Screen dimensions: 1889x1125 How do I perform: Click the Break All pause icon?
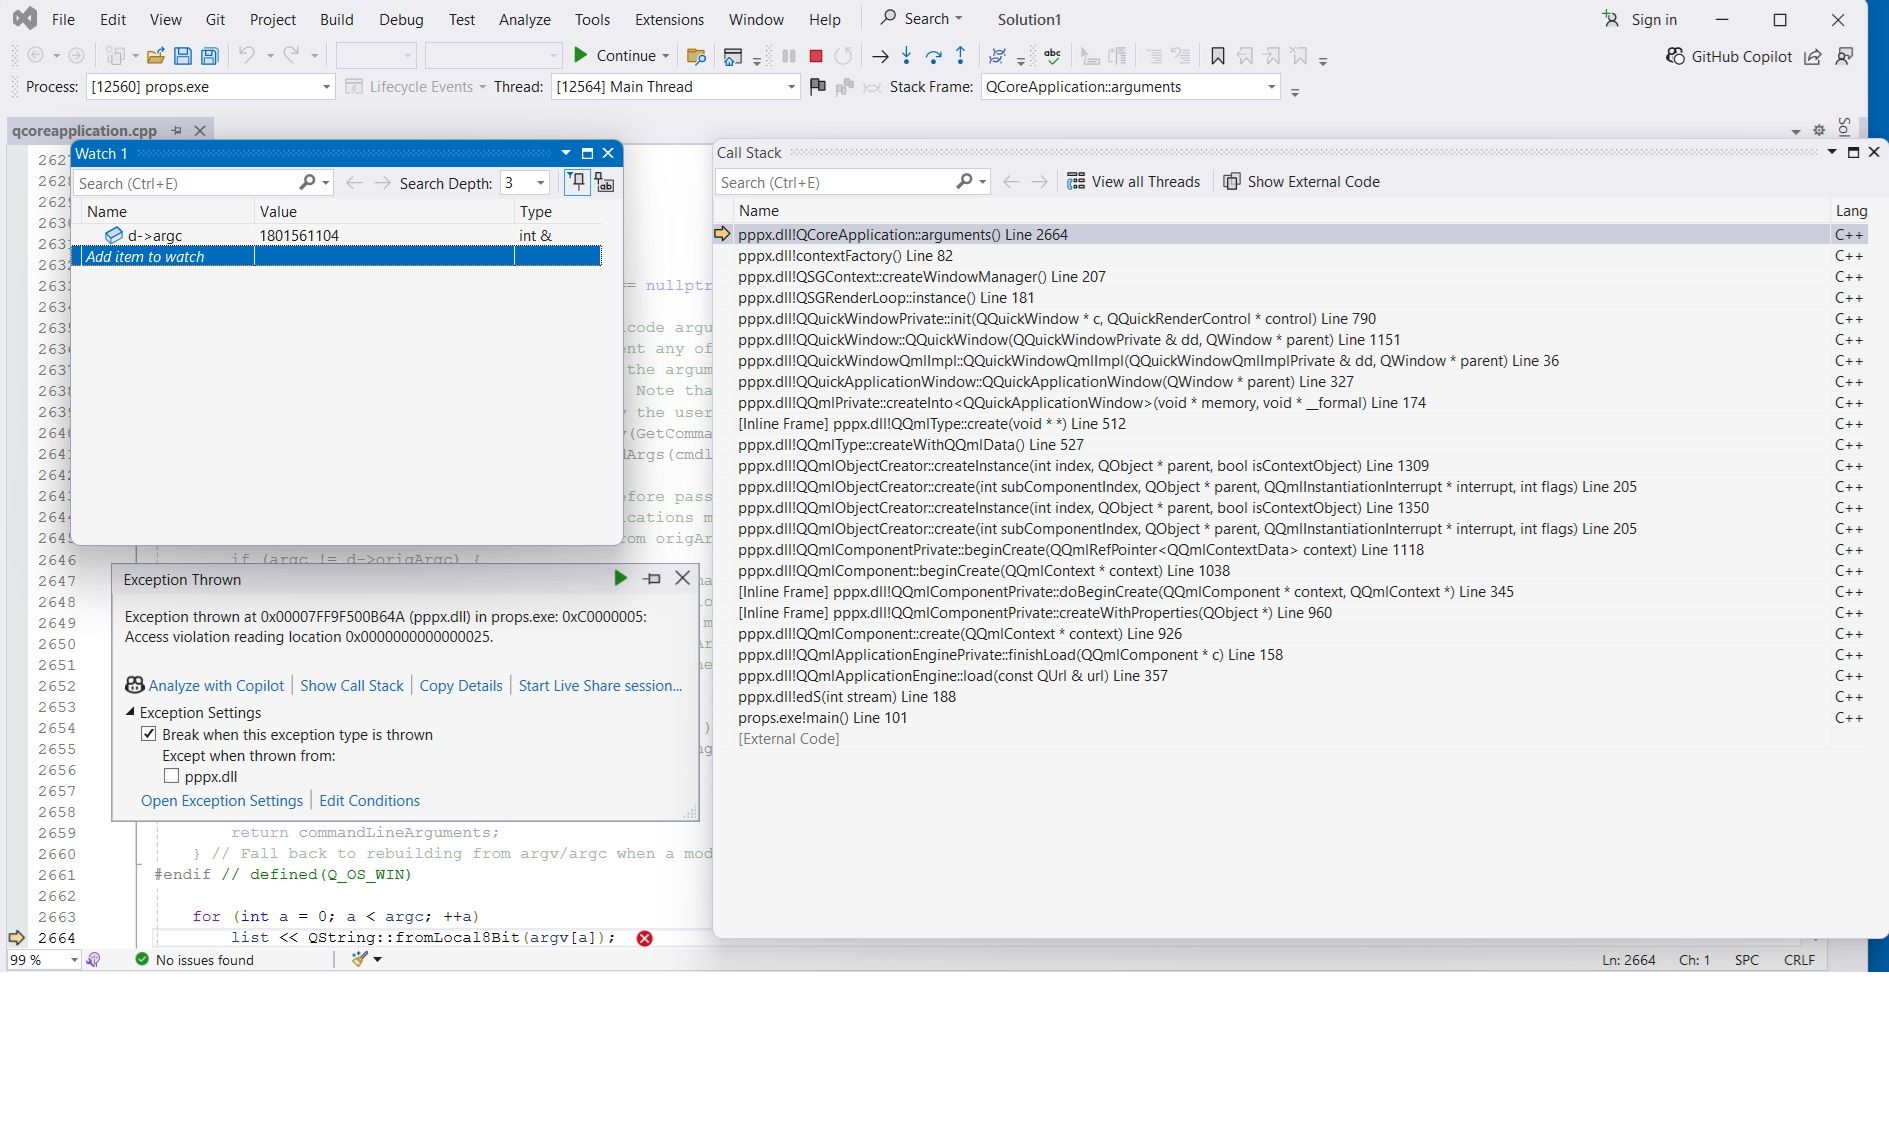coord(789,57)
